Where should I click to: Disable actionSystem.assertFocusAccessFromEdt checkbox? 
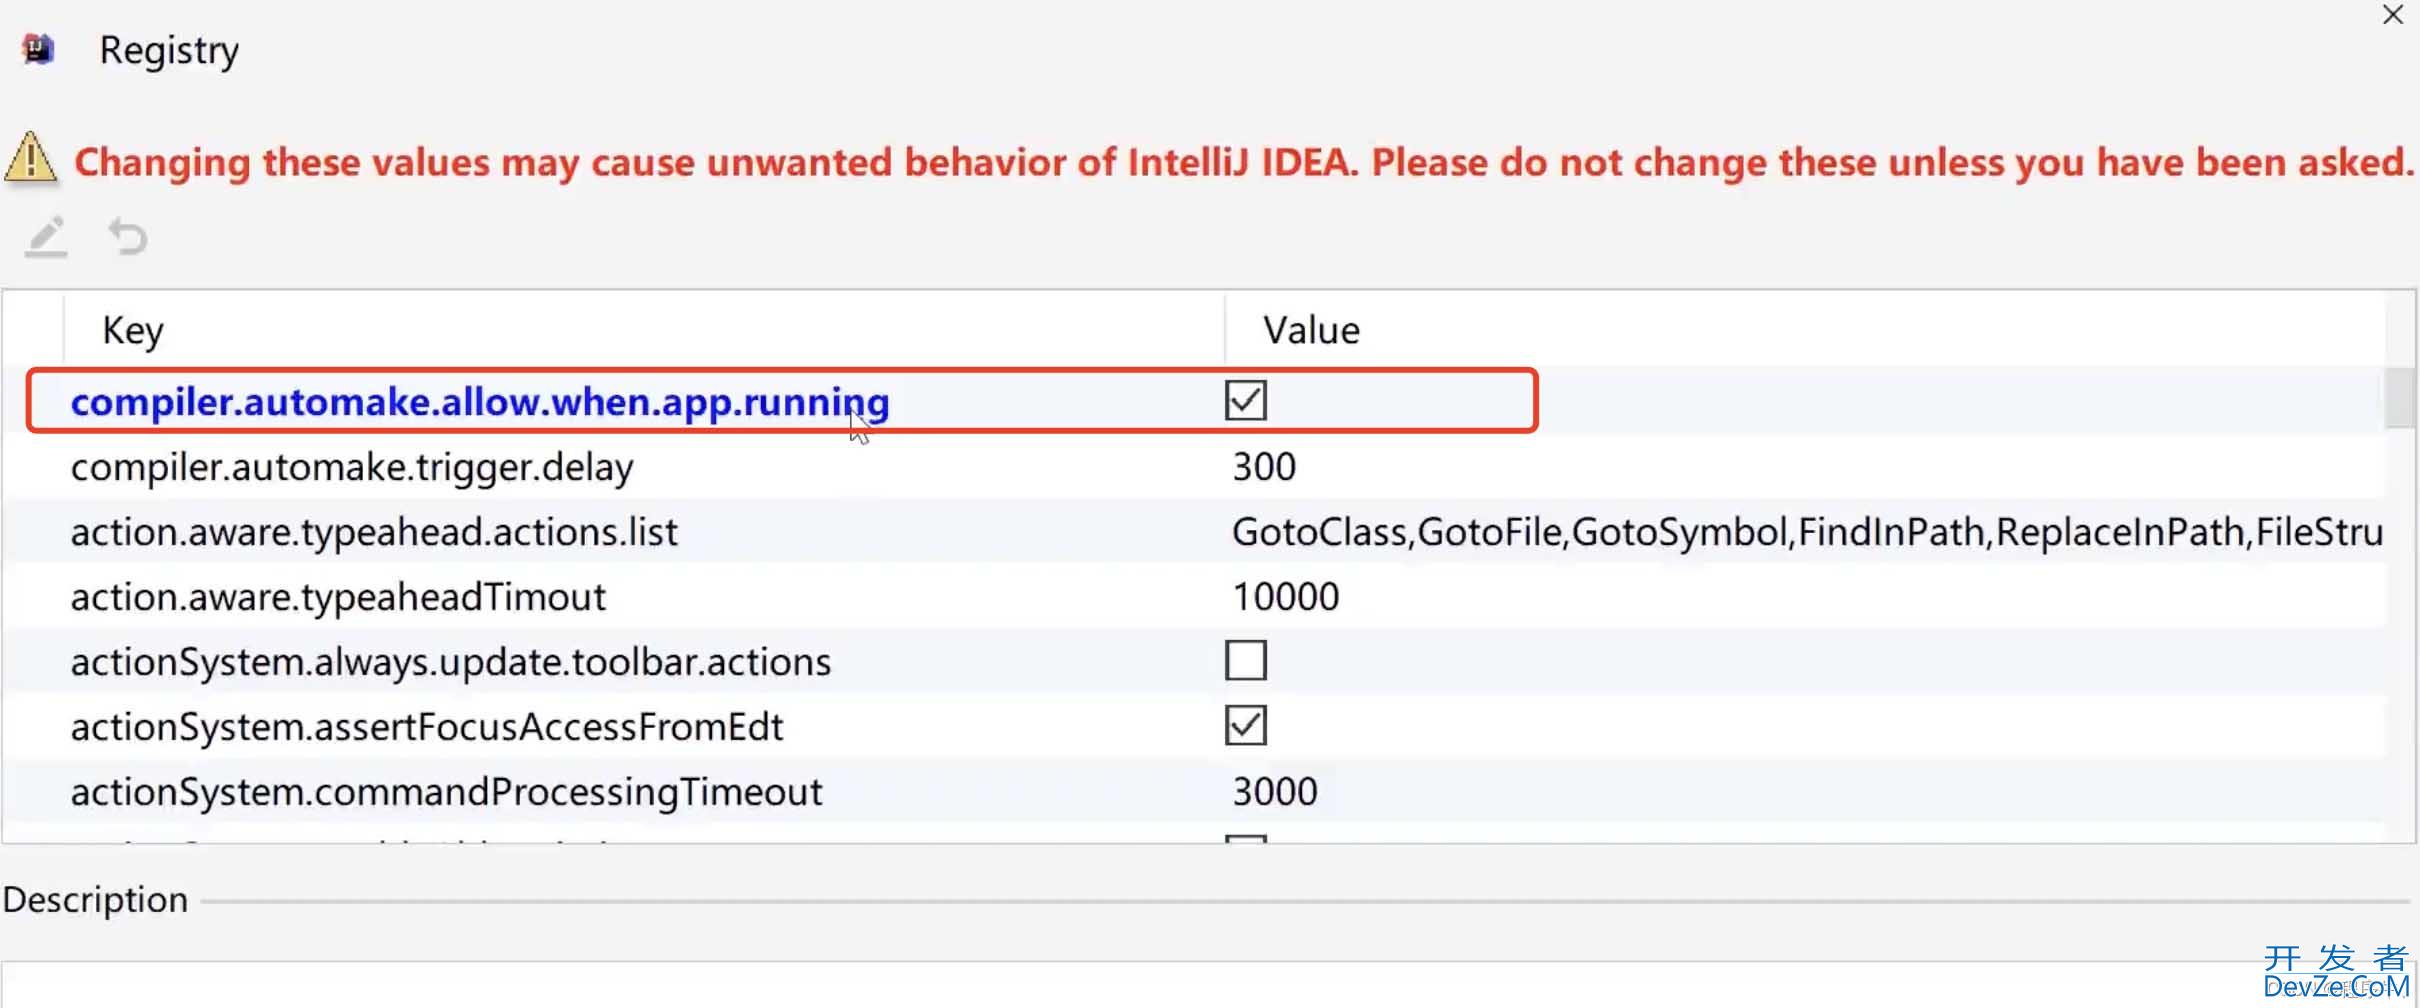tap(1245, 726)
